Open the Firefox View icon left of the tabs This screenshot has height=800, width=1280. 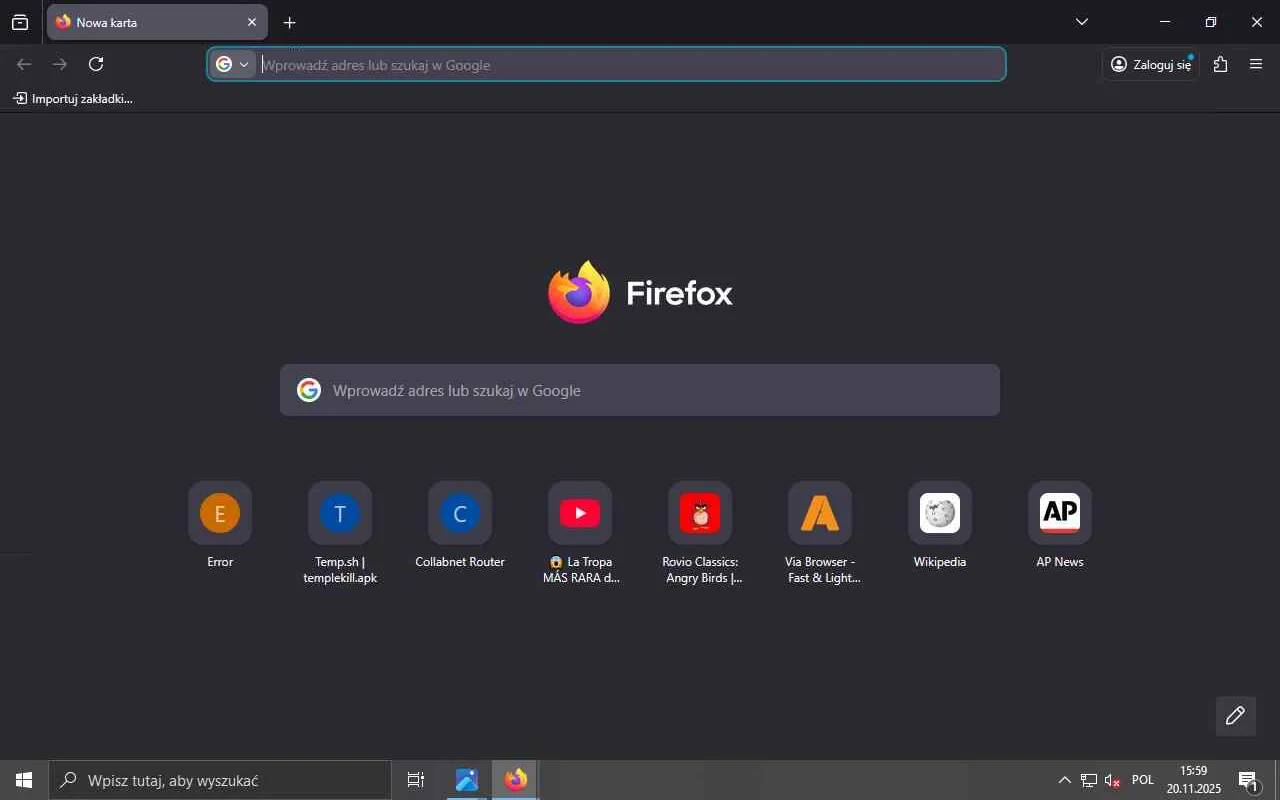click(x=20, y=22)
